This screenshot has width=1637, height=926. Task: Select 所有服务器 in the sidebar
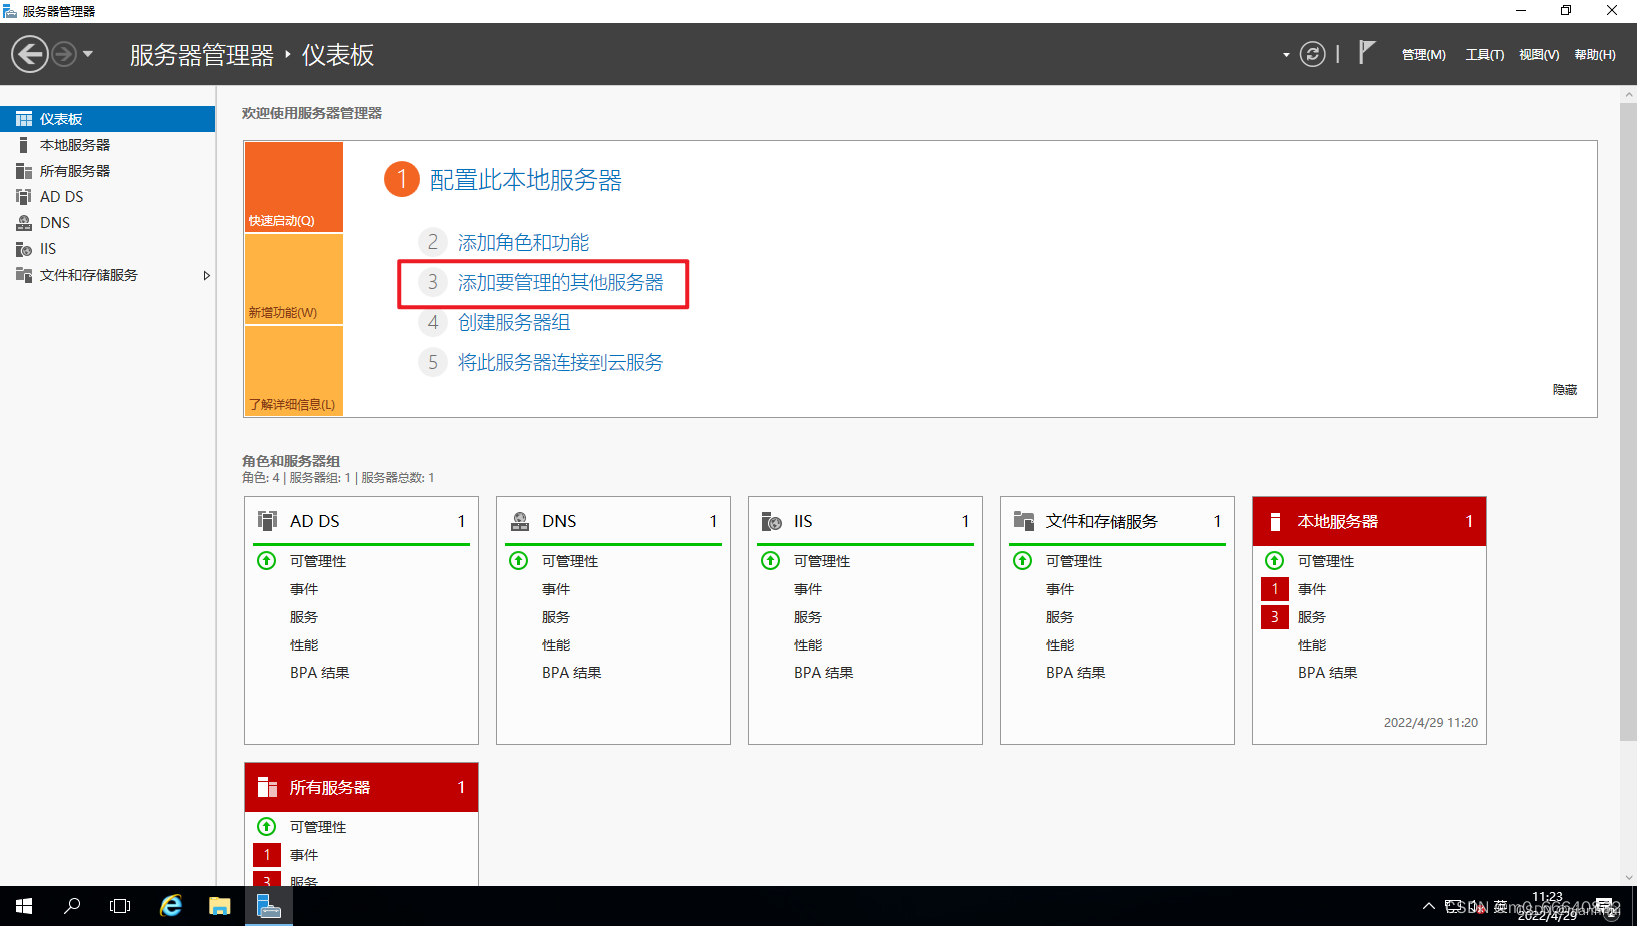click(107, 171)
